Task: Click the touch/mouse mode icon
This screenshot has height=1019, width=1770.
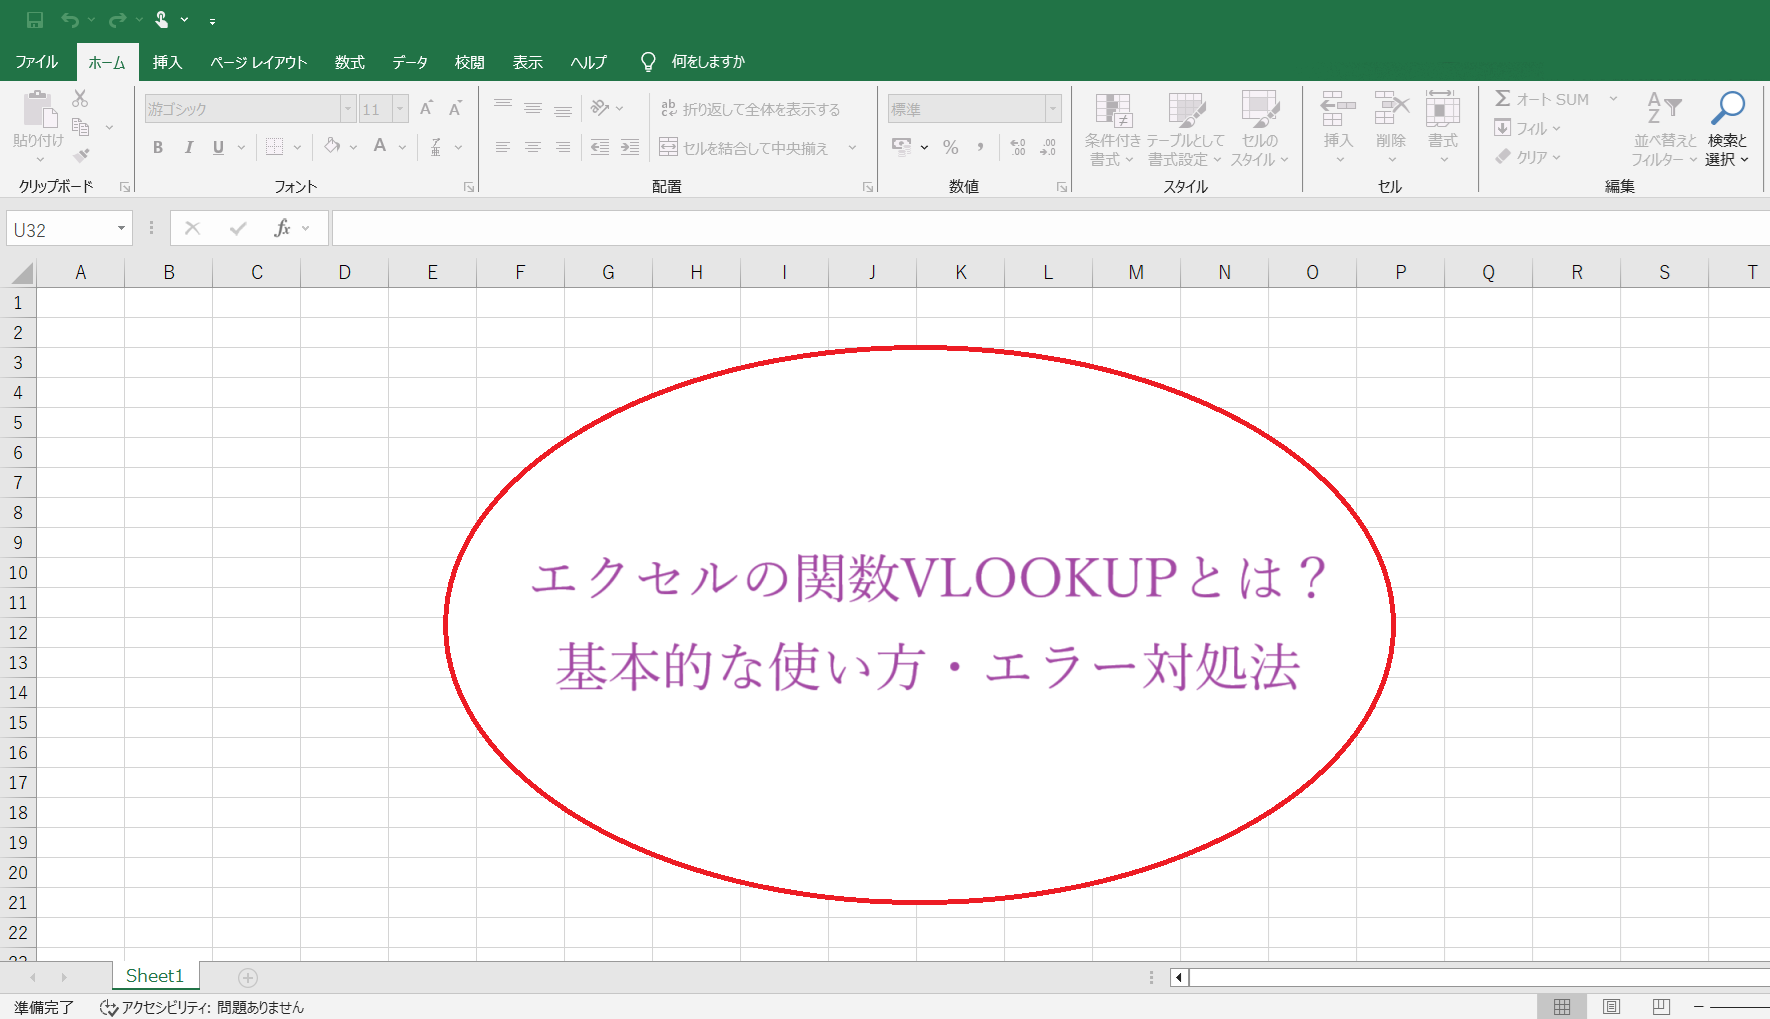Action: point(161,19)
